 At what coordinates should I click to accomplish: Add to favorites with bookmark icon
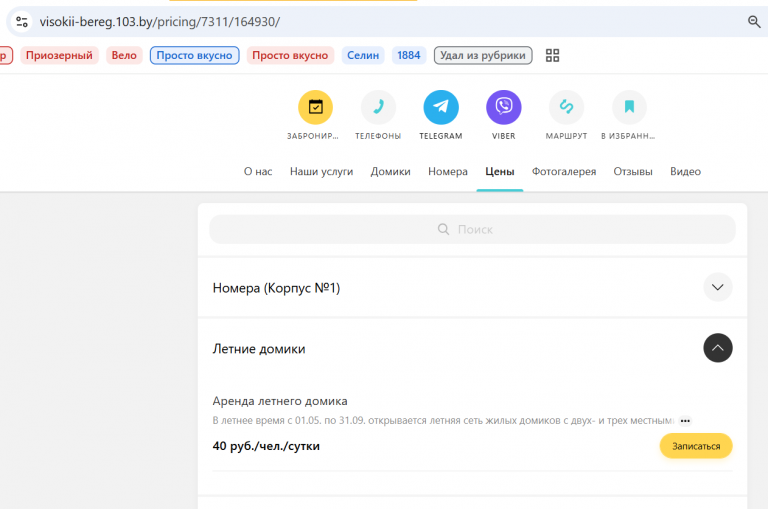point(629,107)
